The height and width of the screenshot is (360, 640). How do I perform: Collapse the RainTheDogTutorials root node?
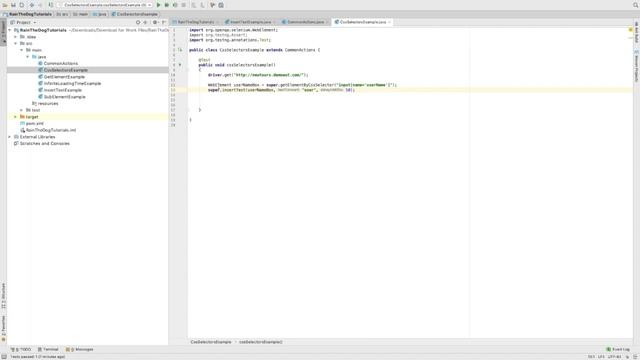coord(10,30)
